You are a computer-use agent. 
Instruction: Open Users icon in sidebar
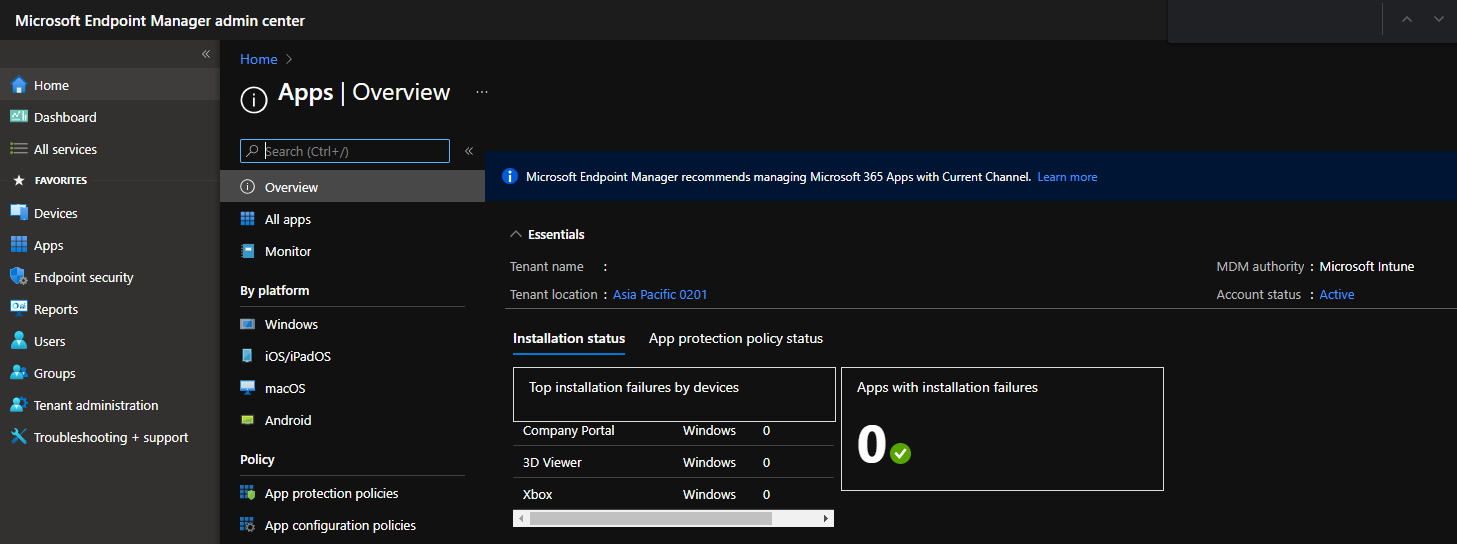(18, 341)
